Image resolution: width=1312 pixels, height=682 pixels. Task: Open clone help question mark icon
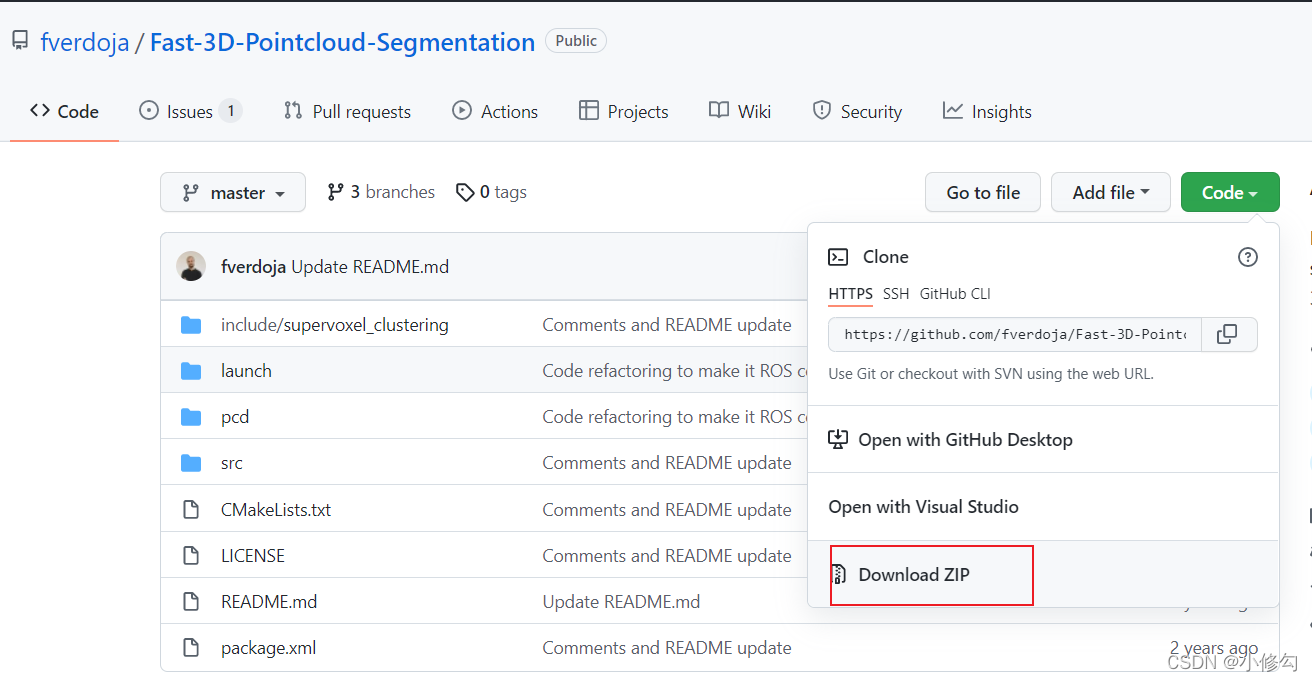pyautogui.click(x=1248, y=257)
